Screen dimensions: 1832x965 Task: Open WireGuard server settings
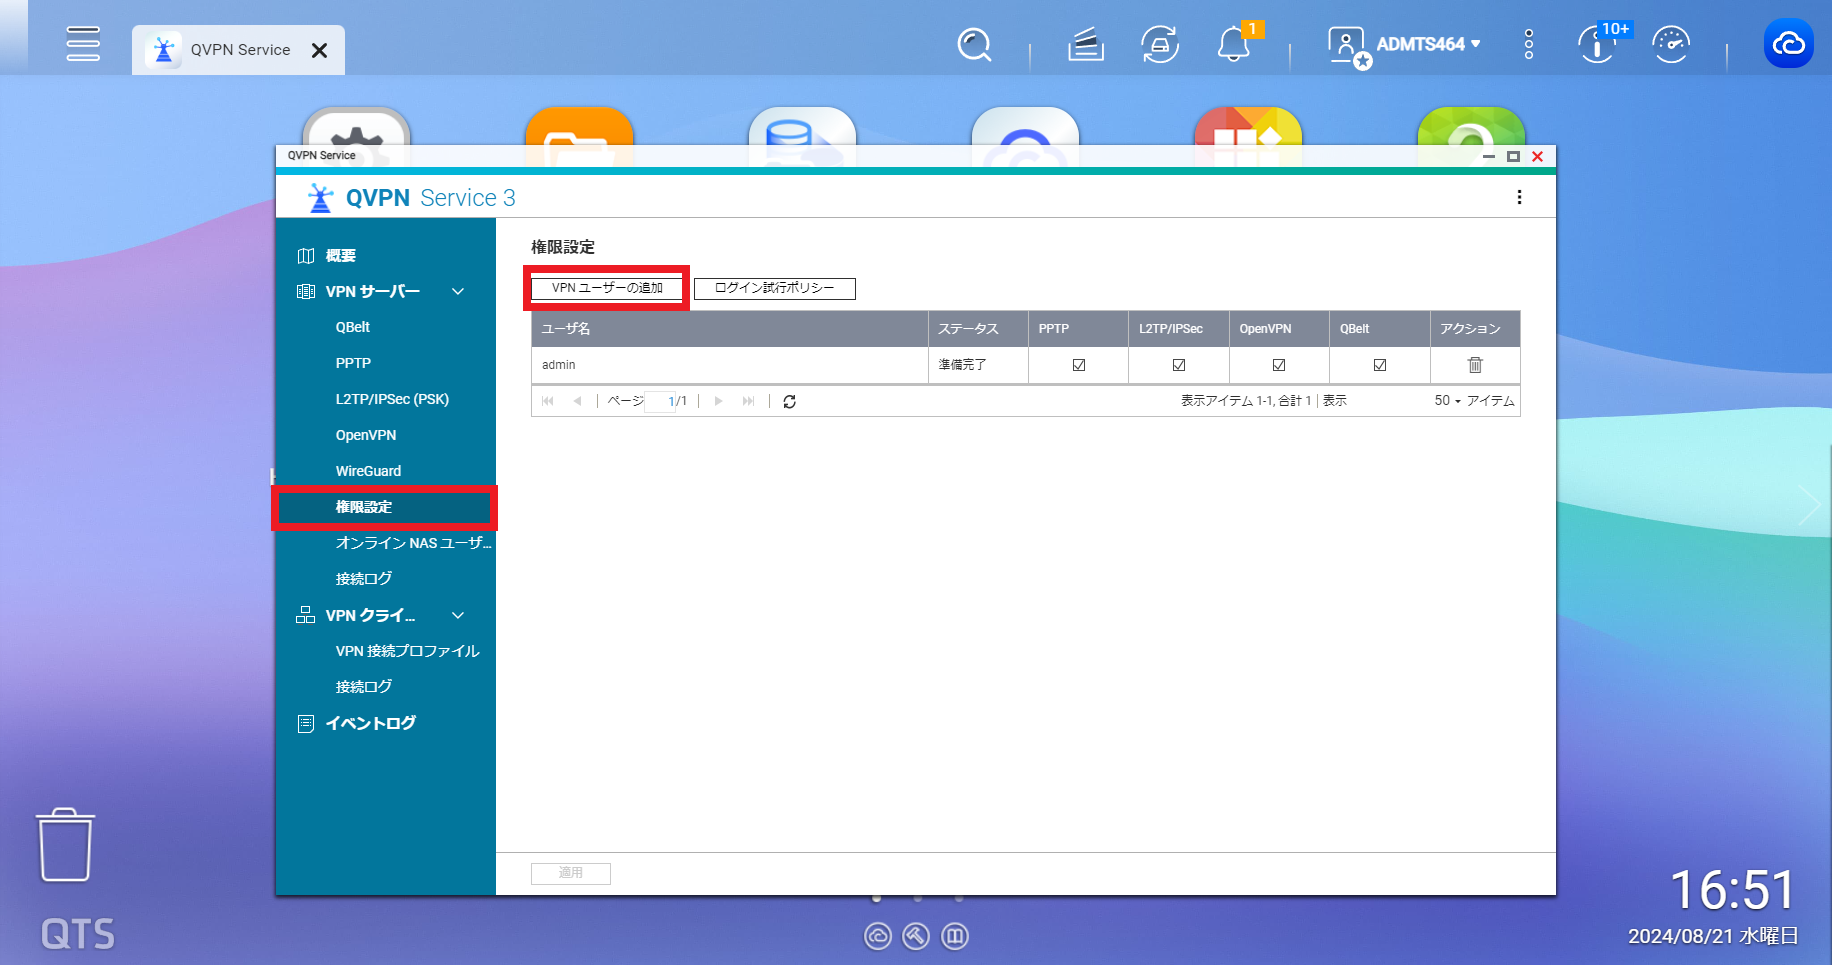[x=368, y=471]
